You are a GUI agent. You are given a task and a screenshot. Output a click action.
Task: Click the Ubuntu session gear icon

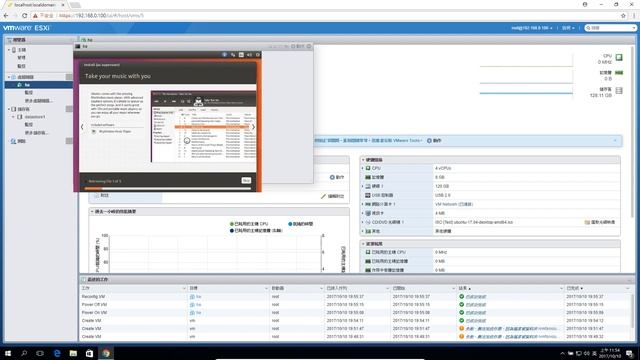[258, 55]
